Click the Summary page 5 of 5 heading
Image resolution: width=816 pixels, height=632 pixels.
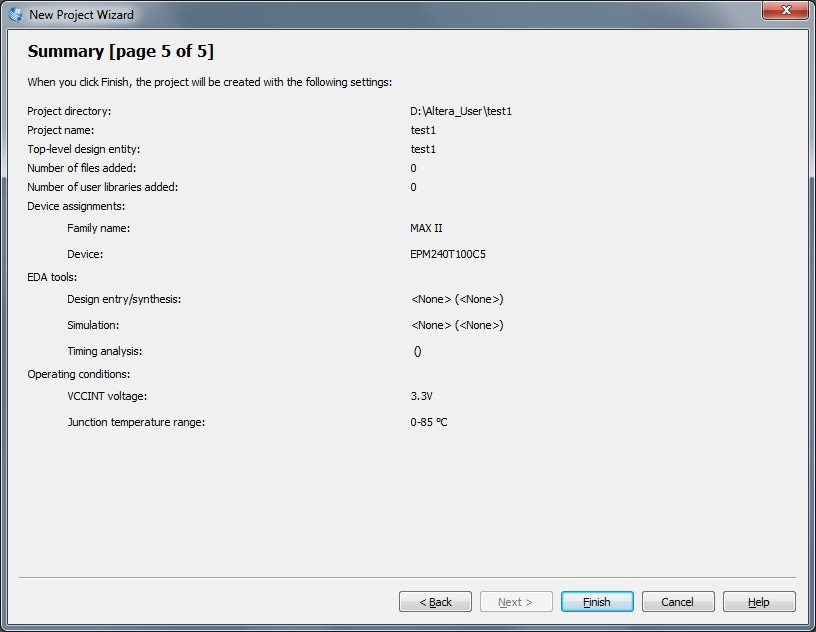[x=121, y=51]
